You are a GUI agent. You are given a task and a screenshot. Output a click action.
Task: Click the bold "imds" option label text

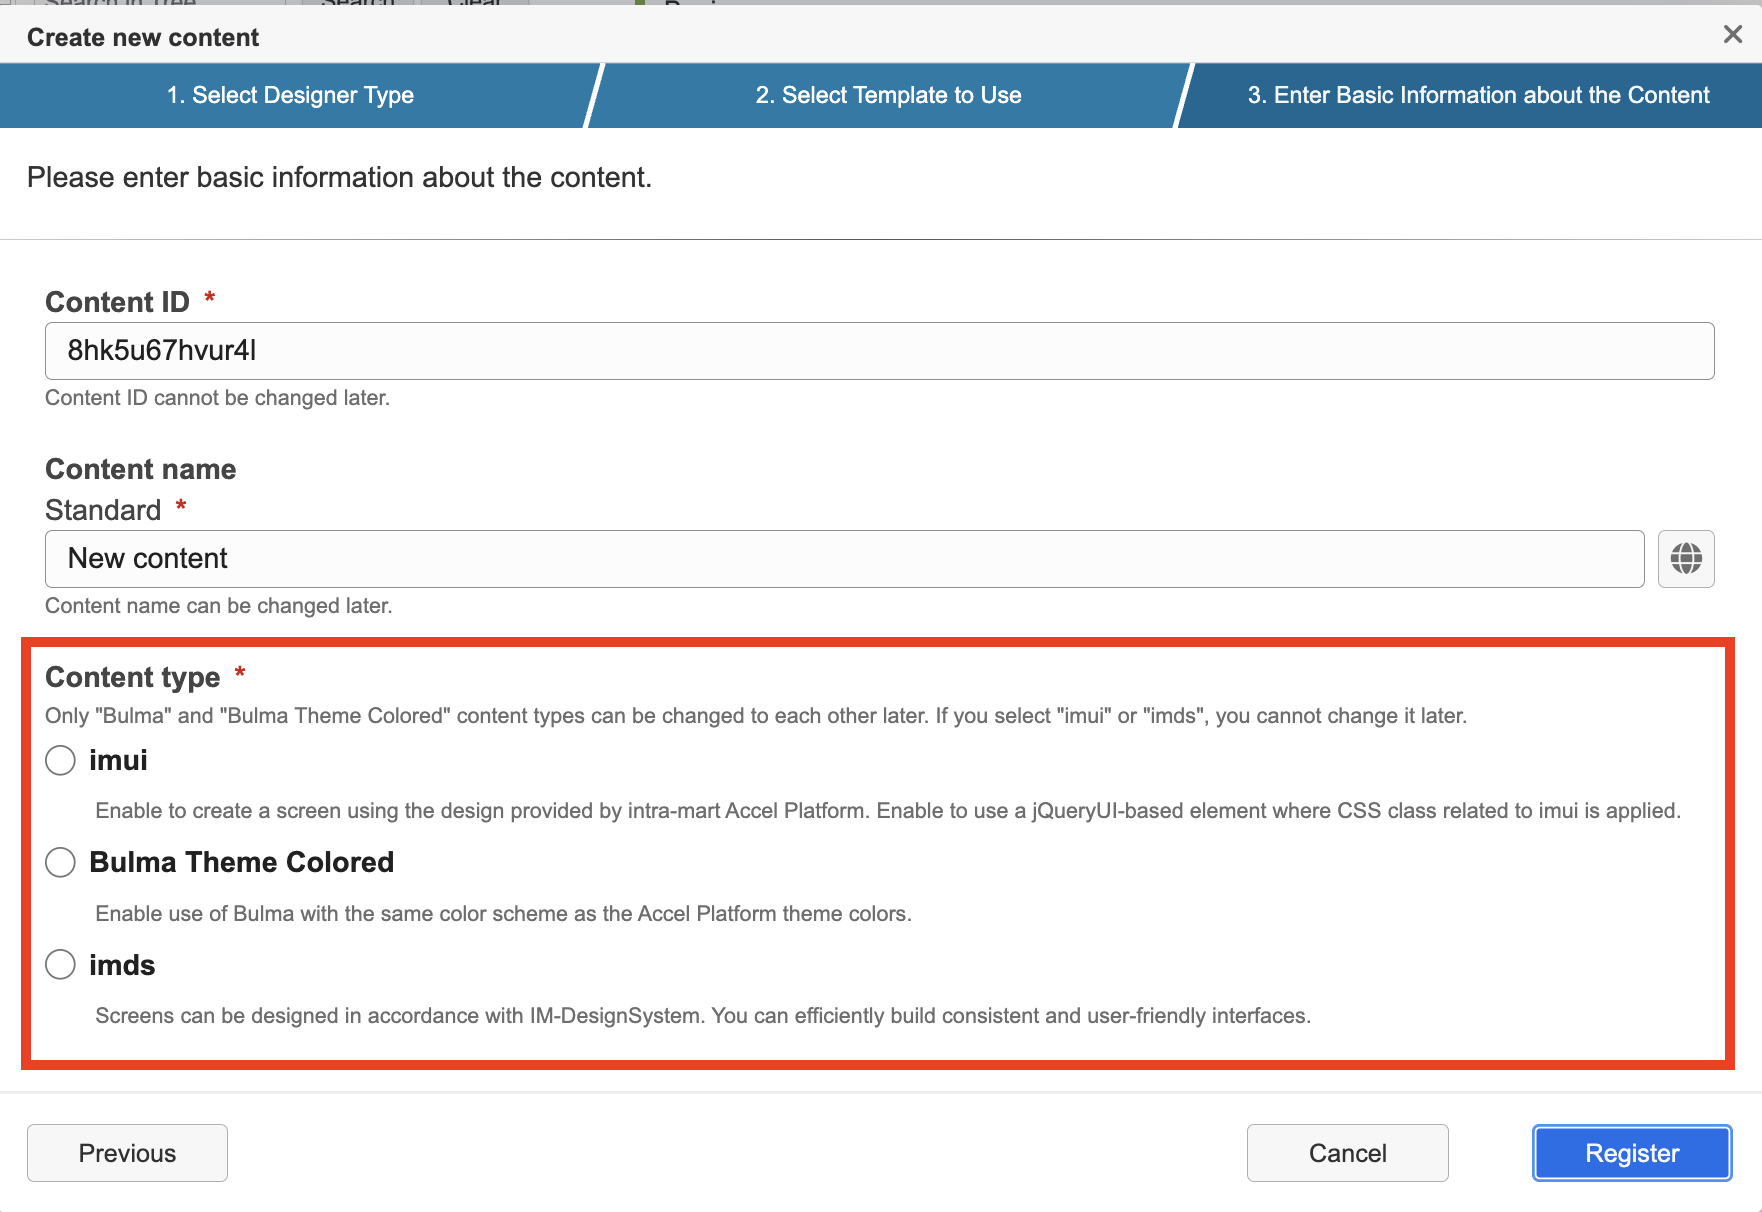pos(122,966)
